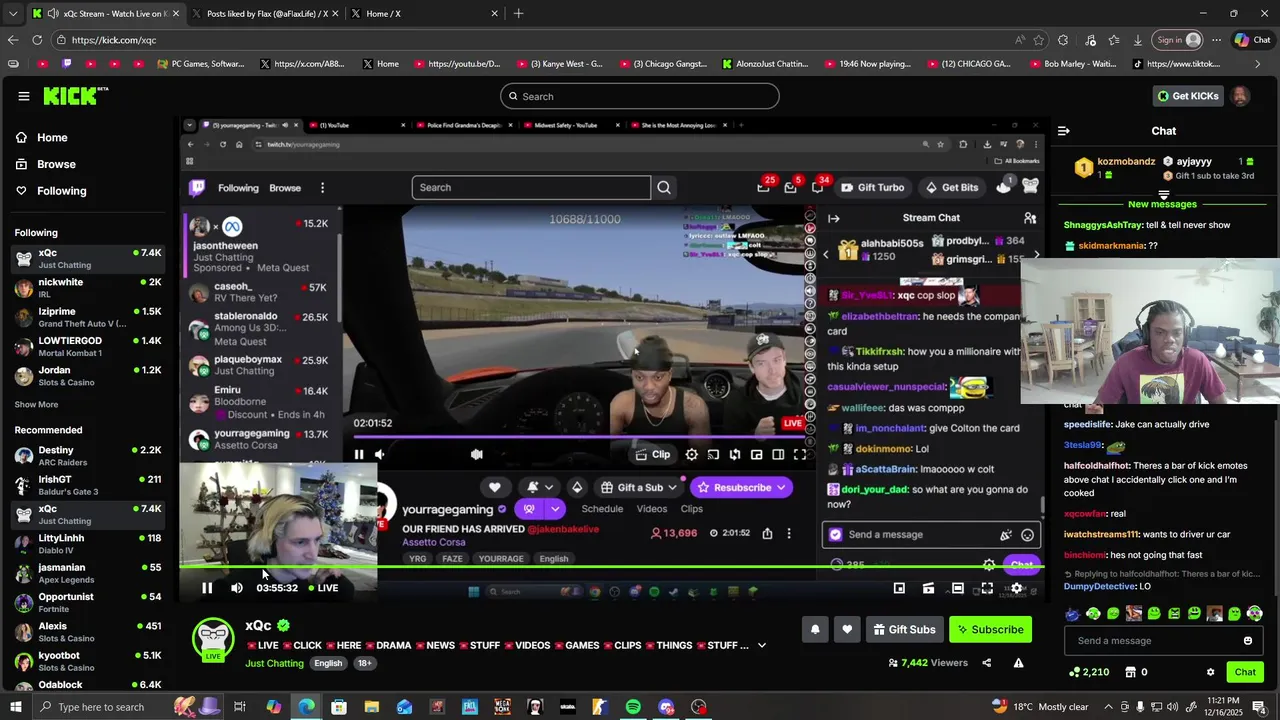Show more bookmarks overflow chevron
The width and height of the screenshot is (1280, 720).
1257,64
